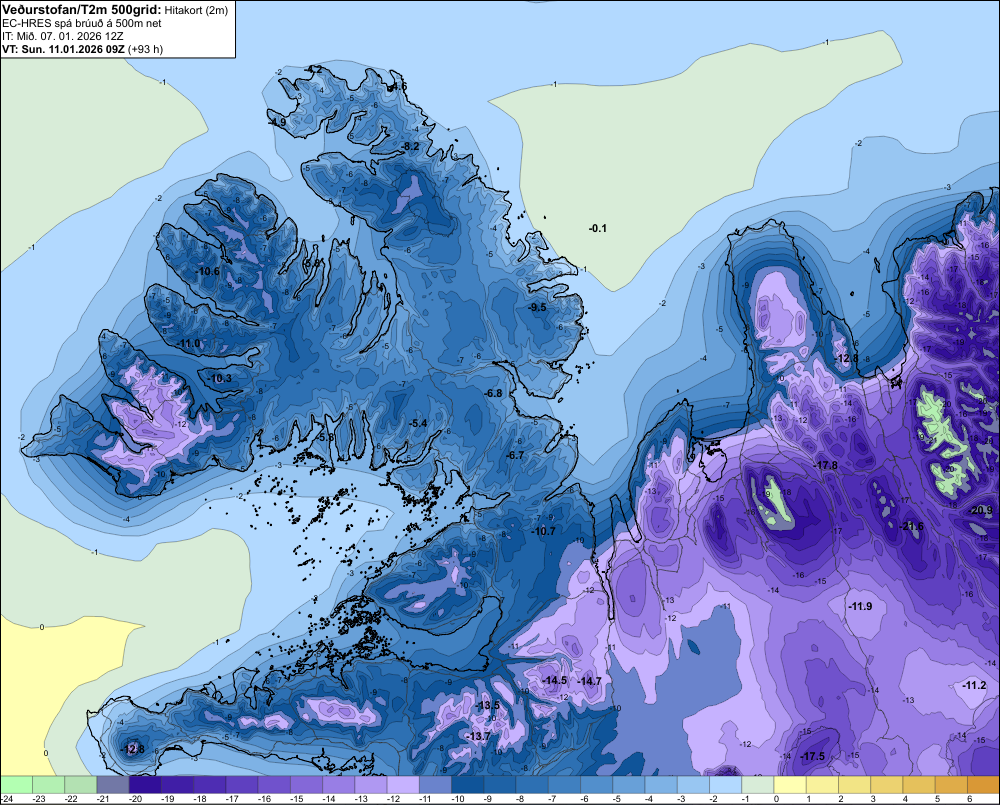This screenshot has width=1000, height=805.
Task: Click the -10.6 temperature value
Action: click(x=207, y=271)
